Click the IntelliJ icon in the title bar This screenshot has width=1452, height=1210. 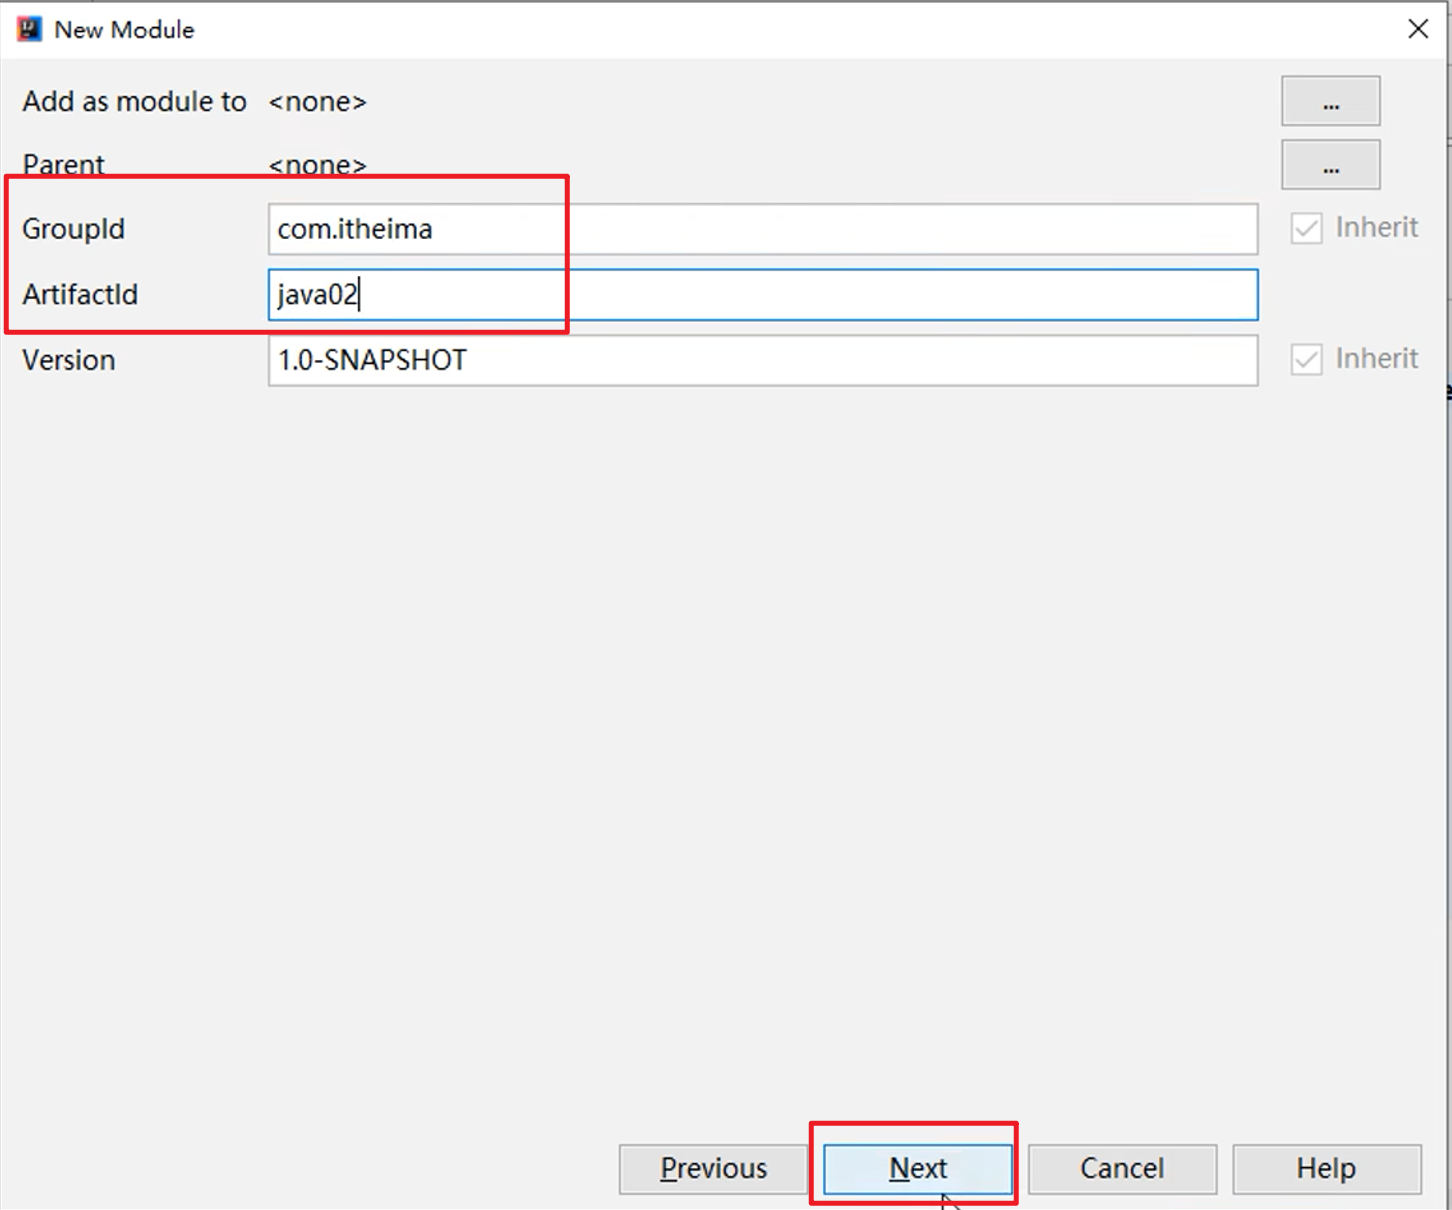29,29
